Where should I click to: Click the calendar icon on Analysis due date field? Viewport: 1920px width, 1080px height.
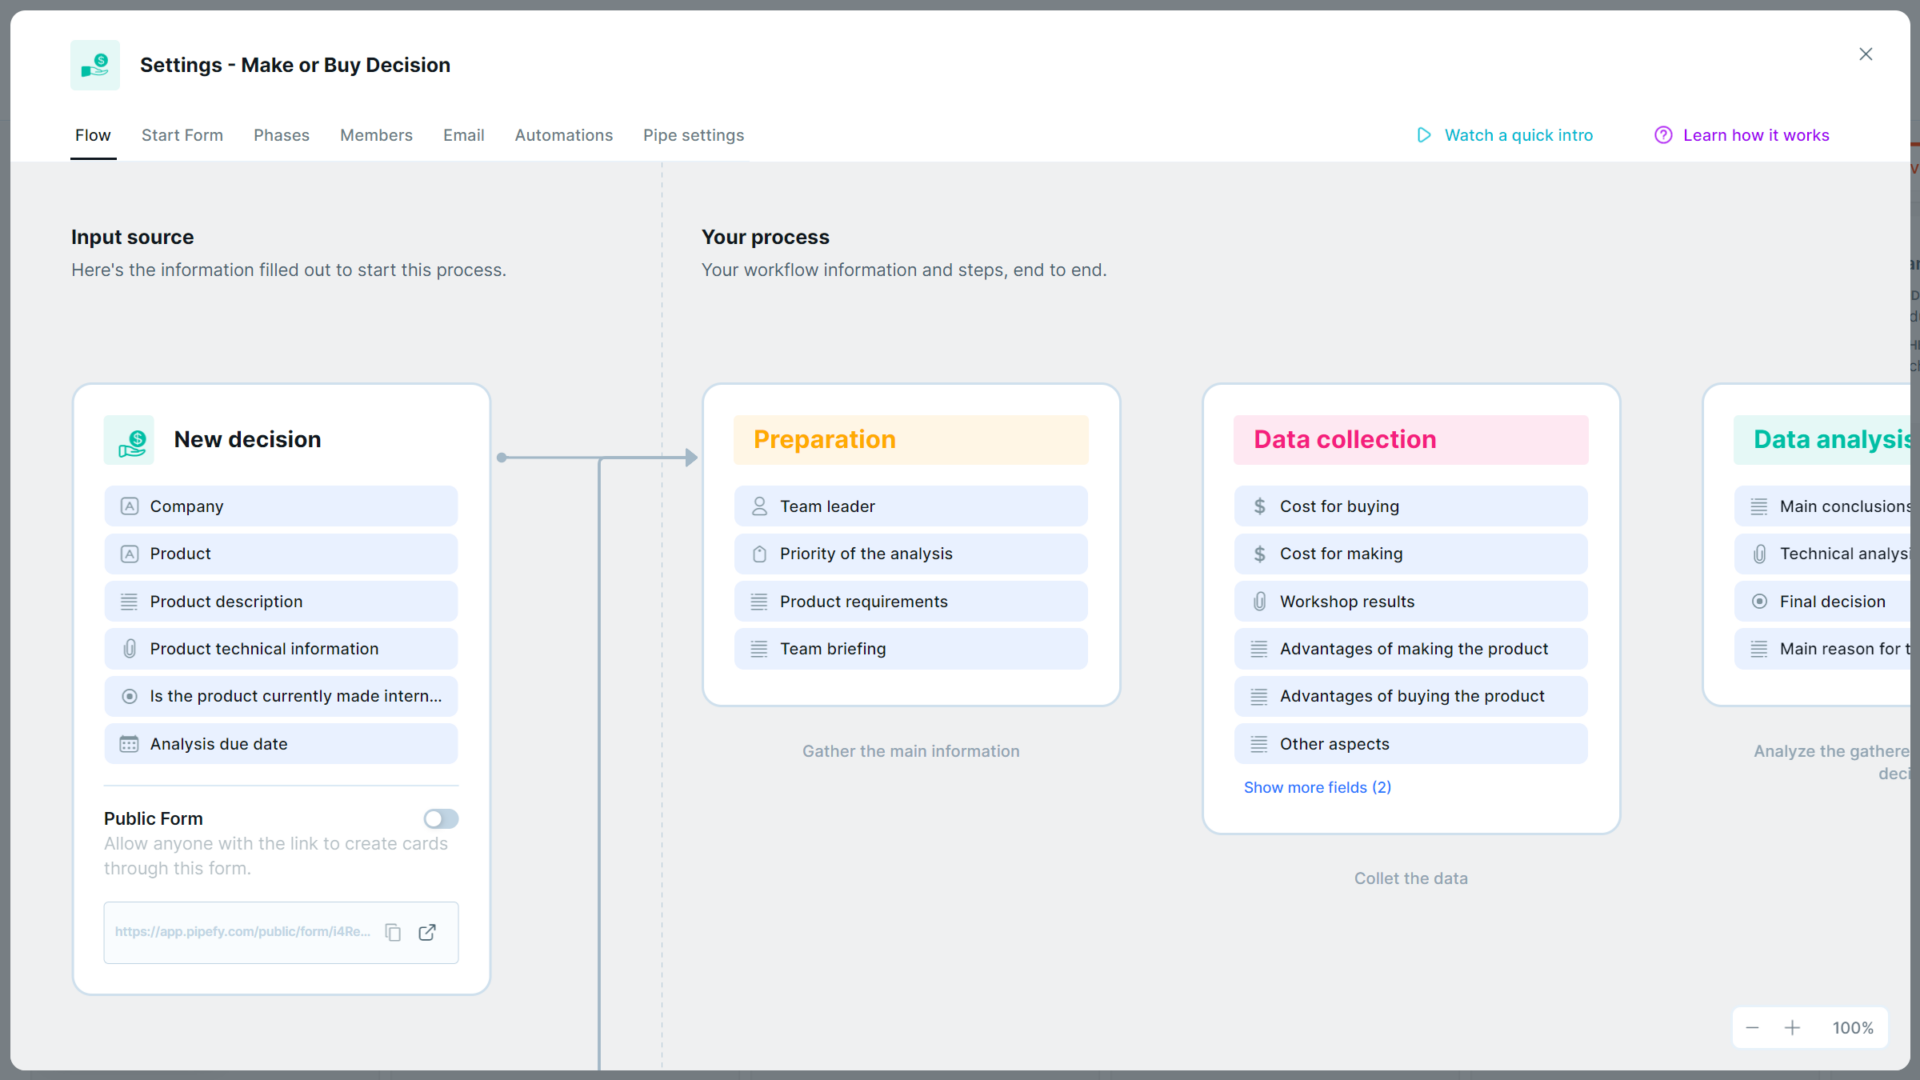pyautogui.click(x=128, y=744)
